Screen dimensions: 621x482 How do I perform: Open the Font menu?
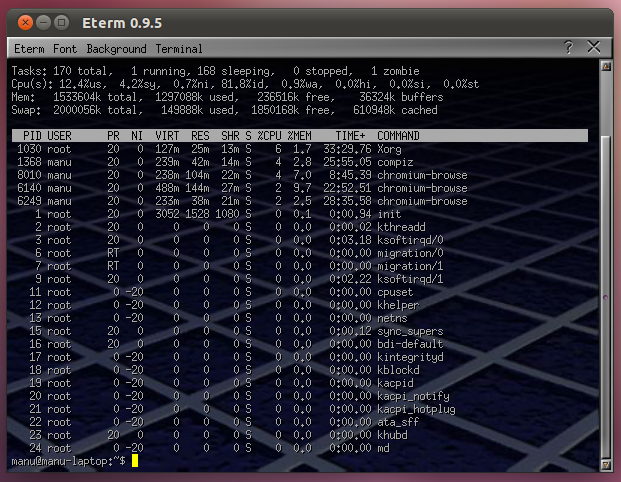pyautogui.click(x=65, y=49)
